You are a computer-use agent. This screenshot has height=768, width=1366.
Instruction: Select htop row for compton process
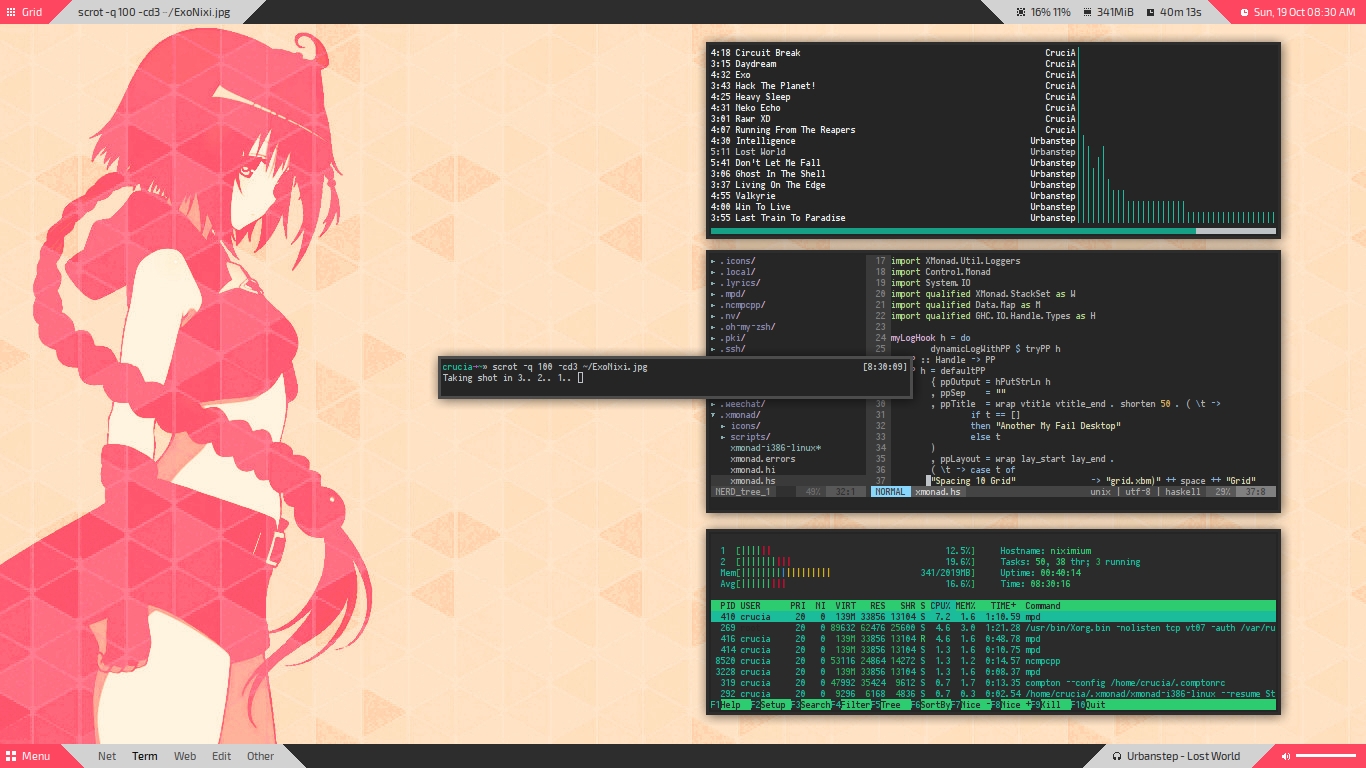pyautogui.click(x=993, y=683)
